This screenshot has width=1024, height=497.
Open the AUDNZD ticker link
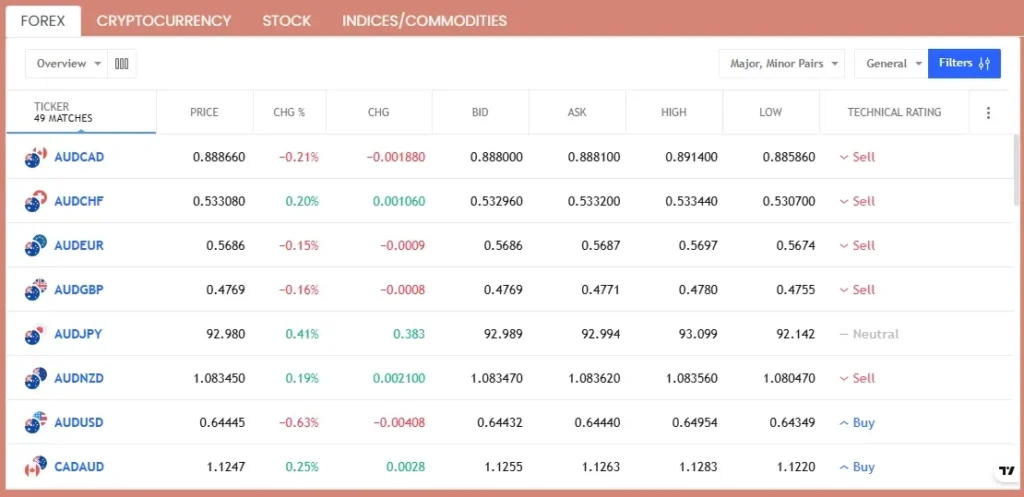(x=79, y=378)
